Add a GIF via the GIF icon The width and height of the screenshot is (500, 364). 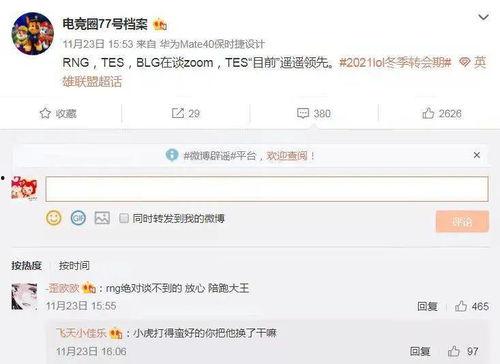click(78, 218)
